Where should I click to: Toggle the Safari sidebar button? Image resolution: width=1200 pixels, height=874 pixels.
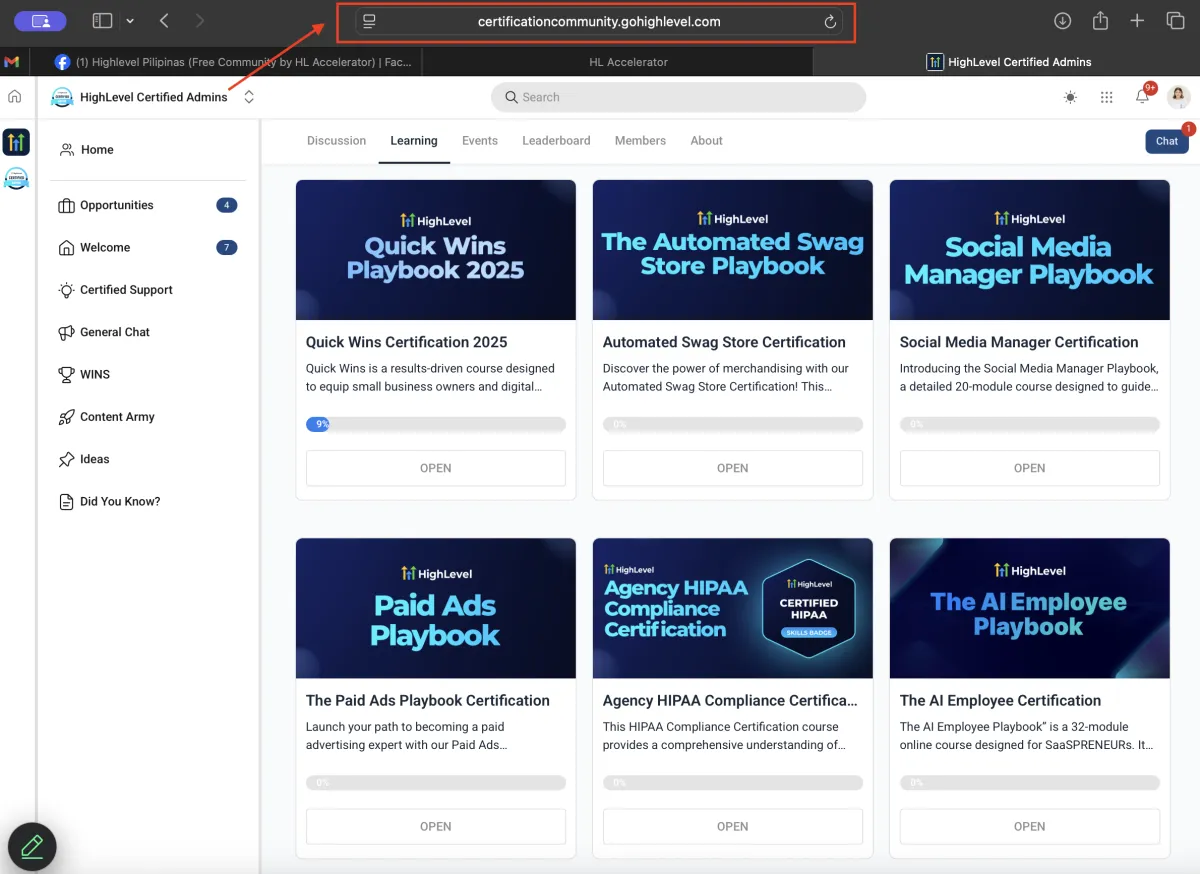click(x=102, y=21)
